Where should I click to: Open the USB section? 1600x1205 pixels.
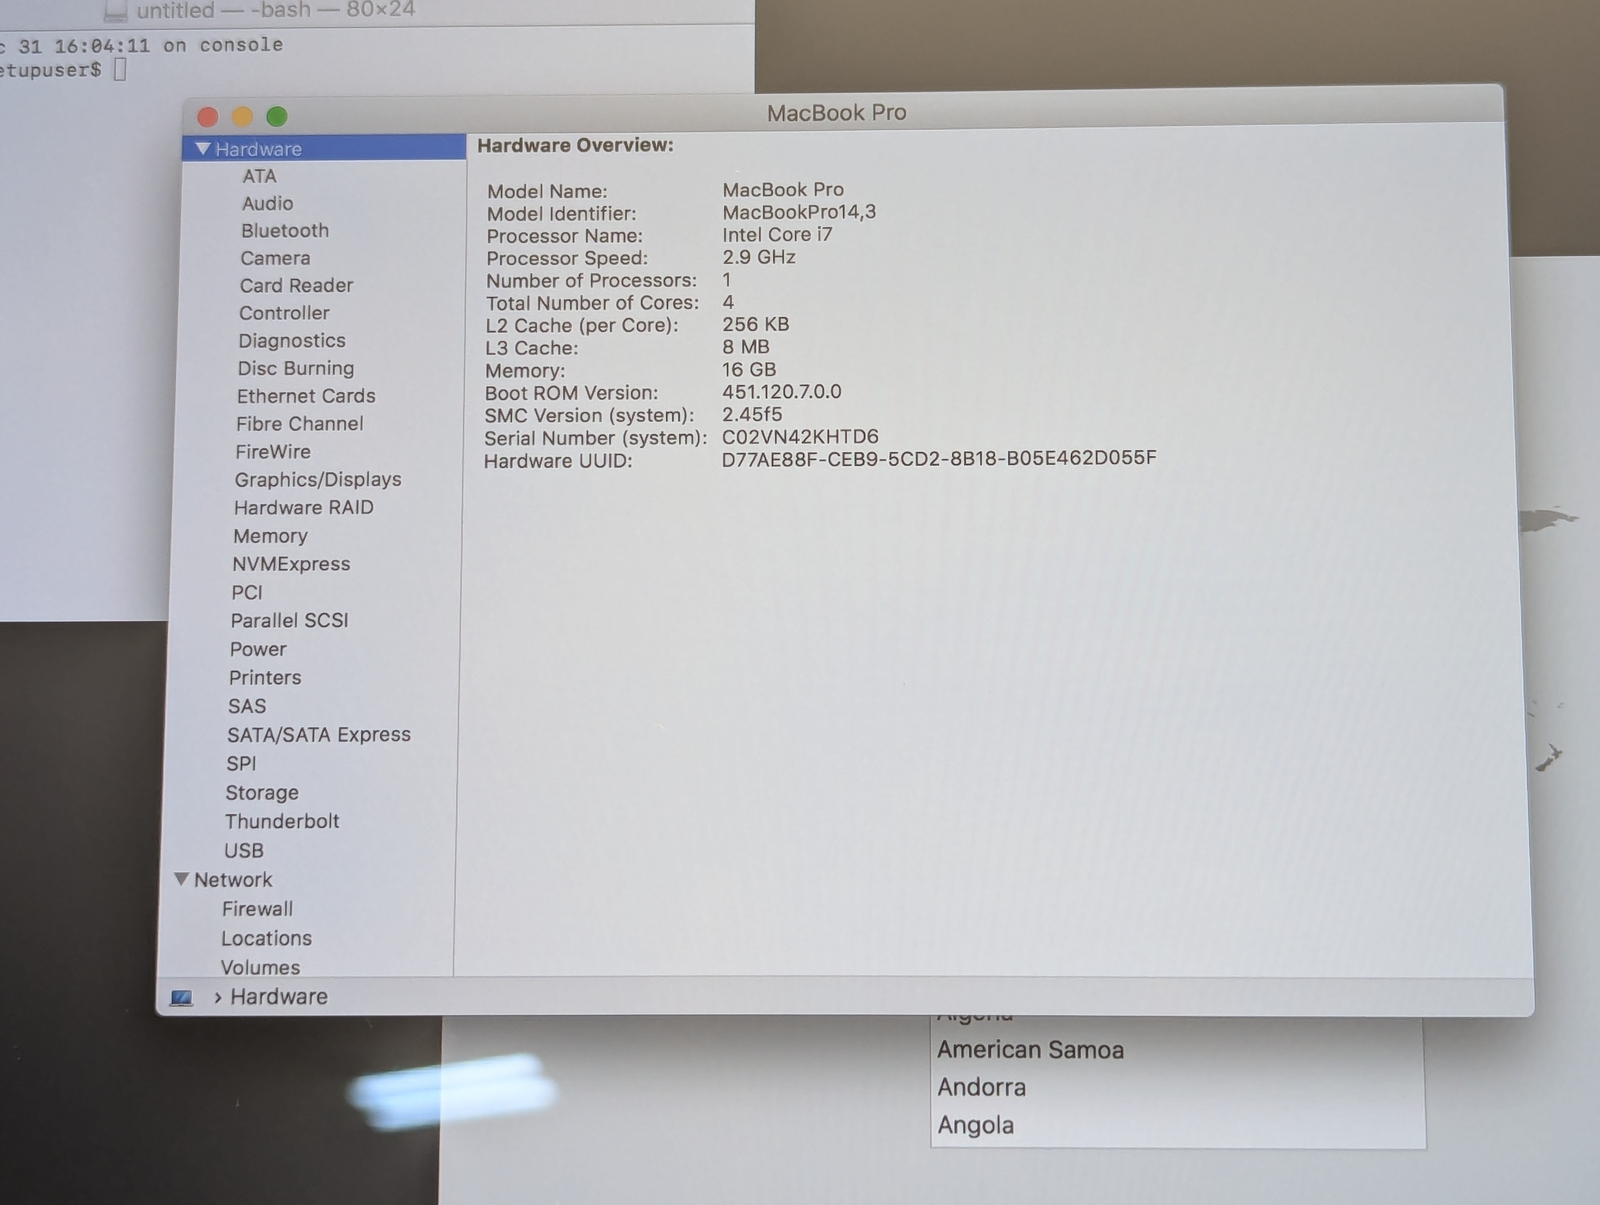point(244,851)
